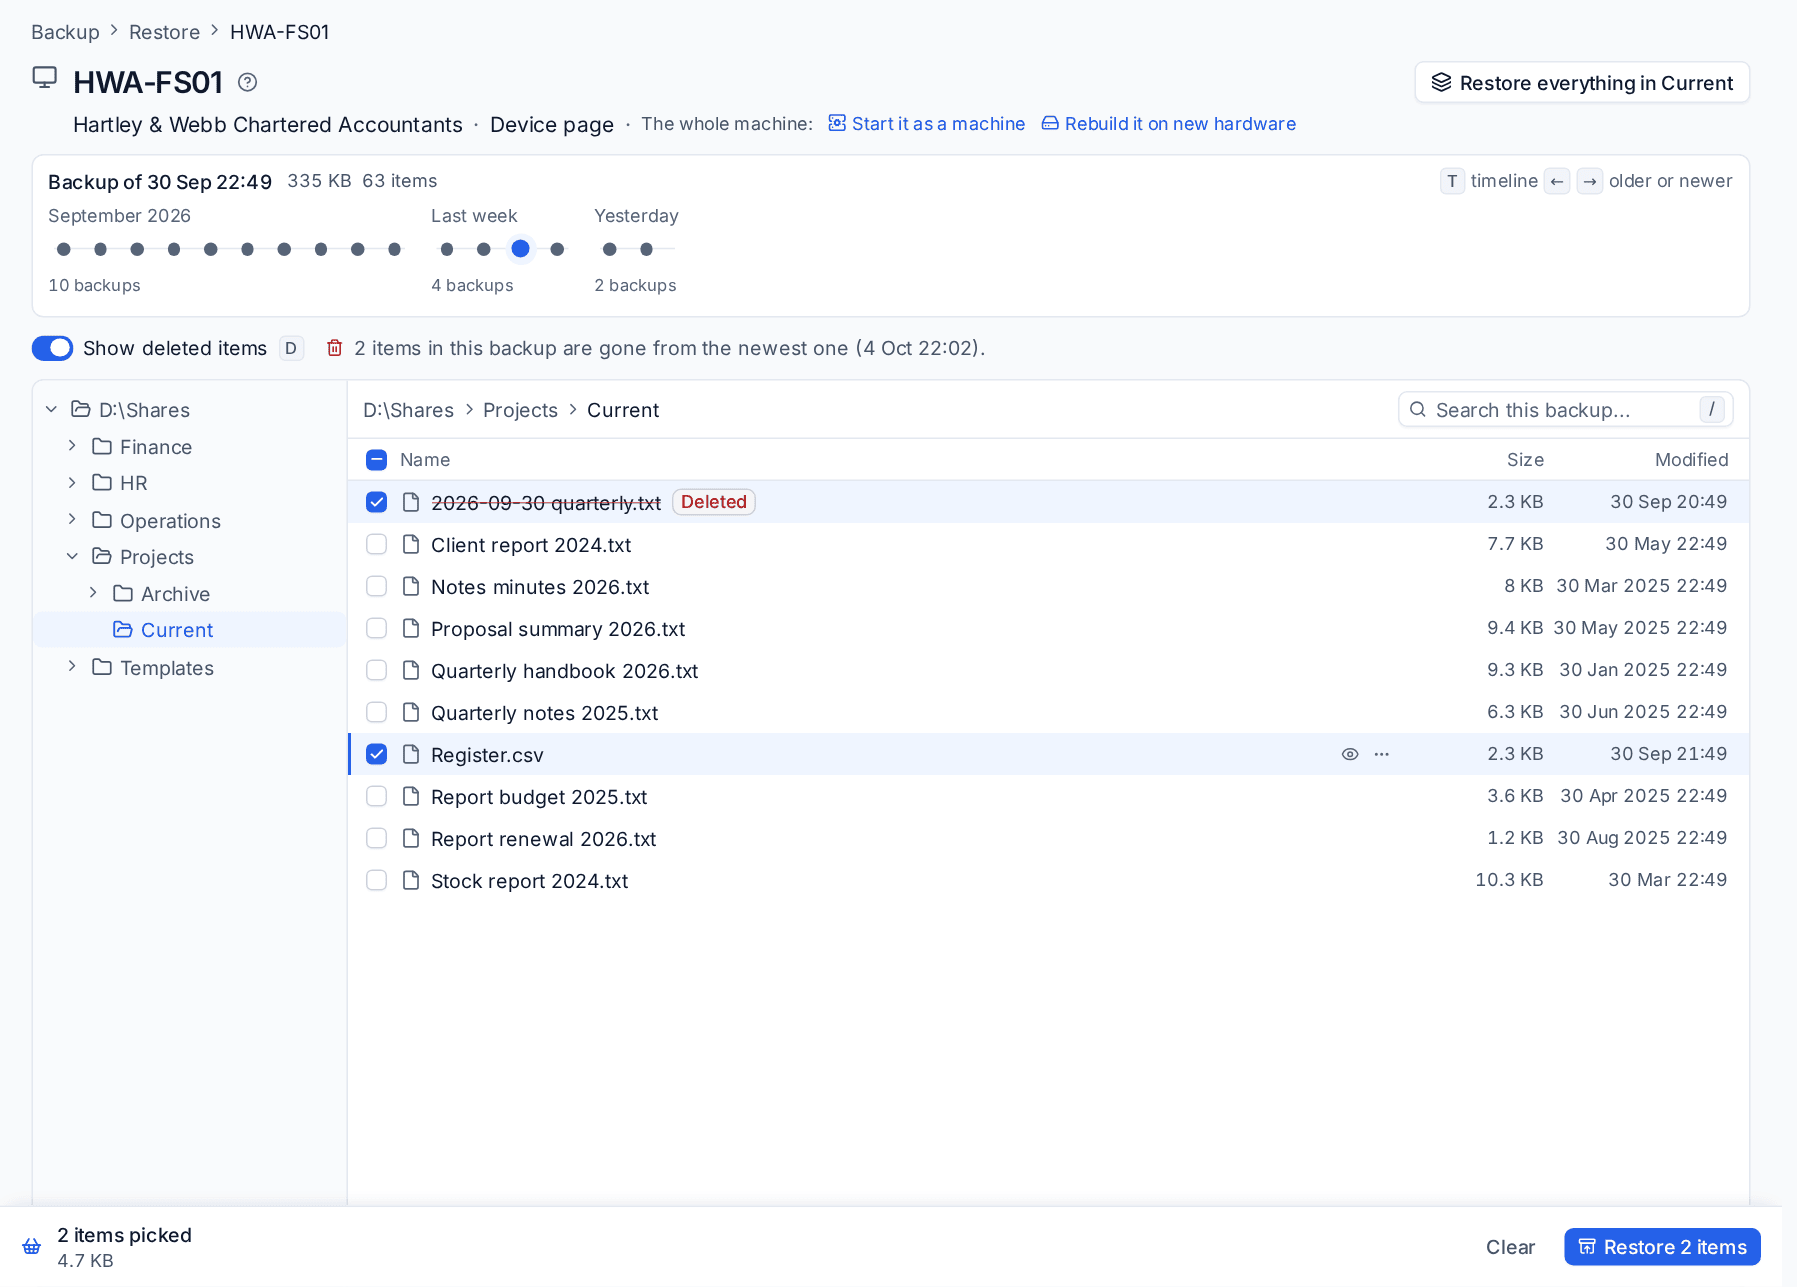Check the Report renewal 2026.txt checkbox
Viewport: 1797px width, 1287px height.
376,838
